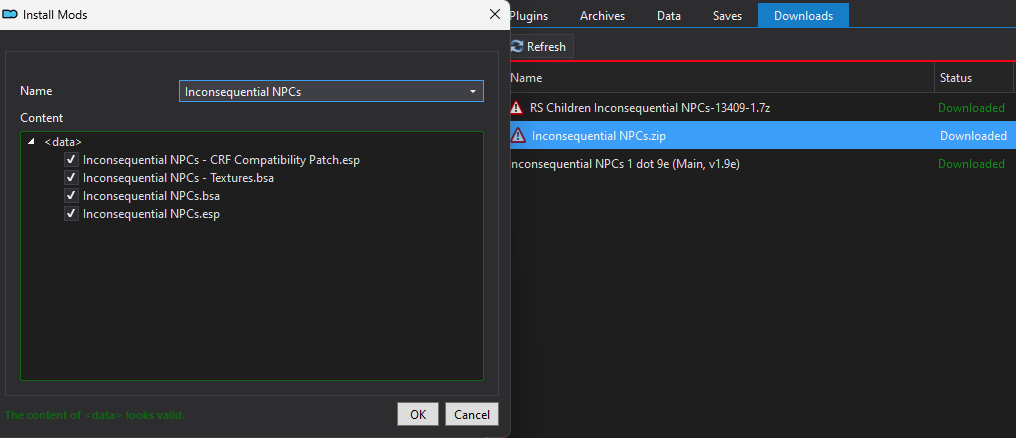The width and height of the screenshot is (1016, 438).
Task: Close the Install Mods dialog
Action: point(495,14)
